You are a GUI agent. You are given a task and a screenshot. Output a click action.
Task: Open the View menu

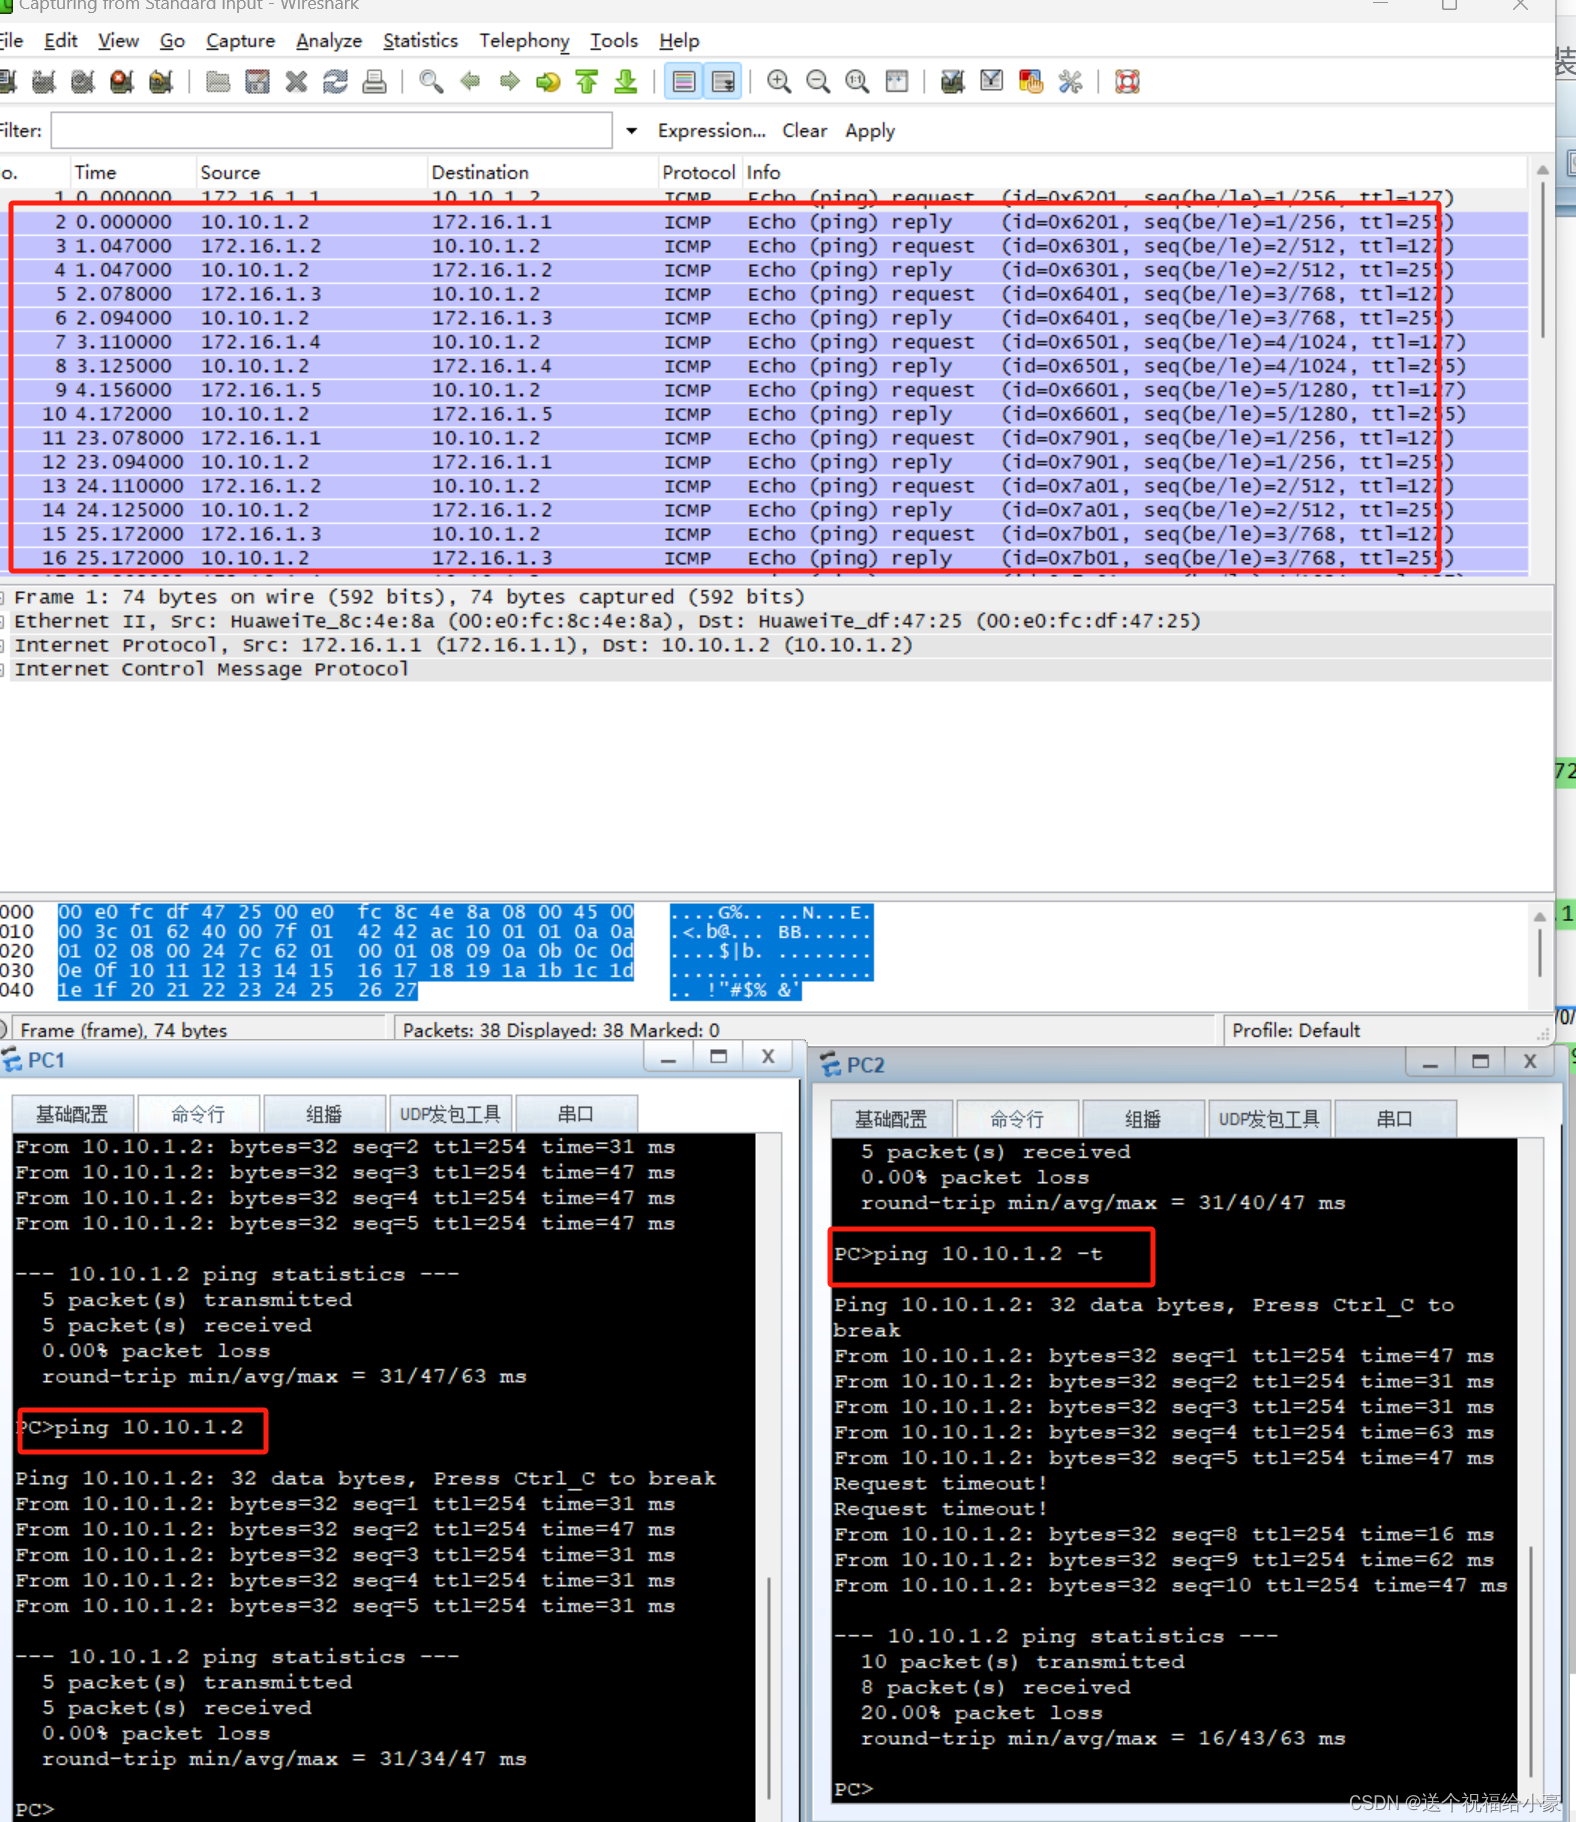[x=118, y=41]
